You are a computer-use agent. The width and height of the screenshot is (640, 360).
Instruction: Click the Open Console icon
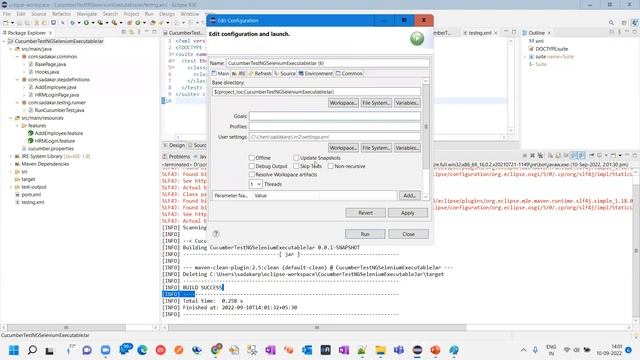pyautogui.click(x=613, y=156)
